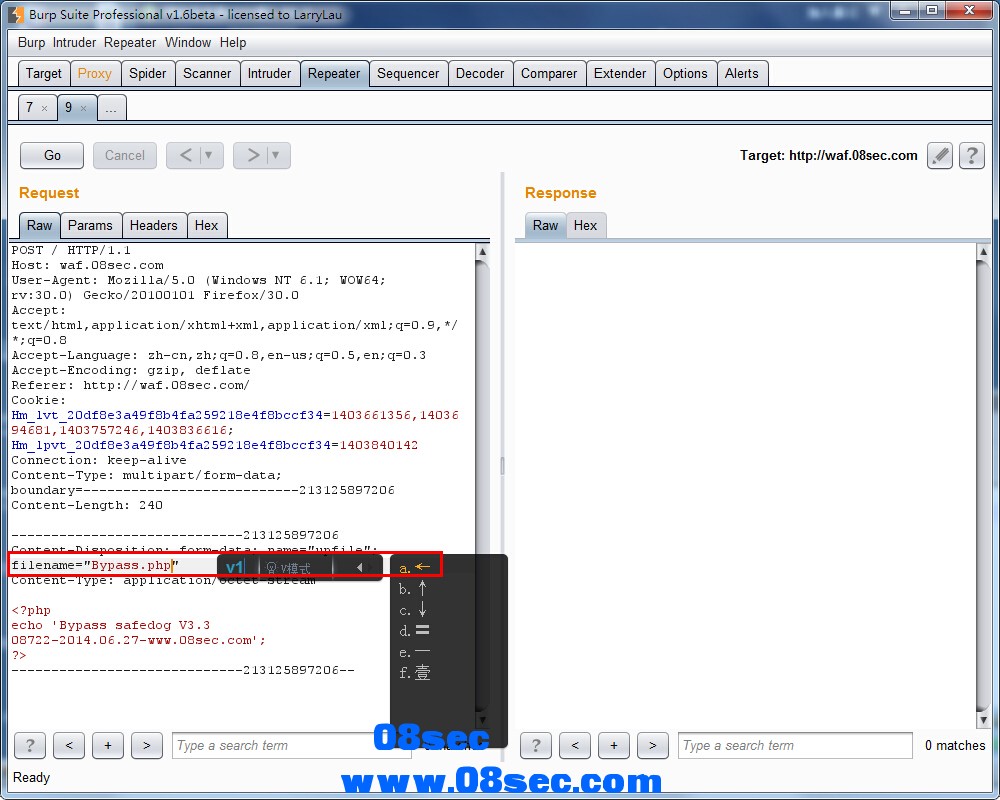This screenshot has width=1000, height=800.
Task: Click the POST / HTTP/1.1 line
Action: click(x=71, y=250)
